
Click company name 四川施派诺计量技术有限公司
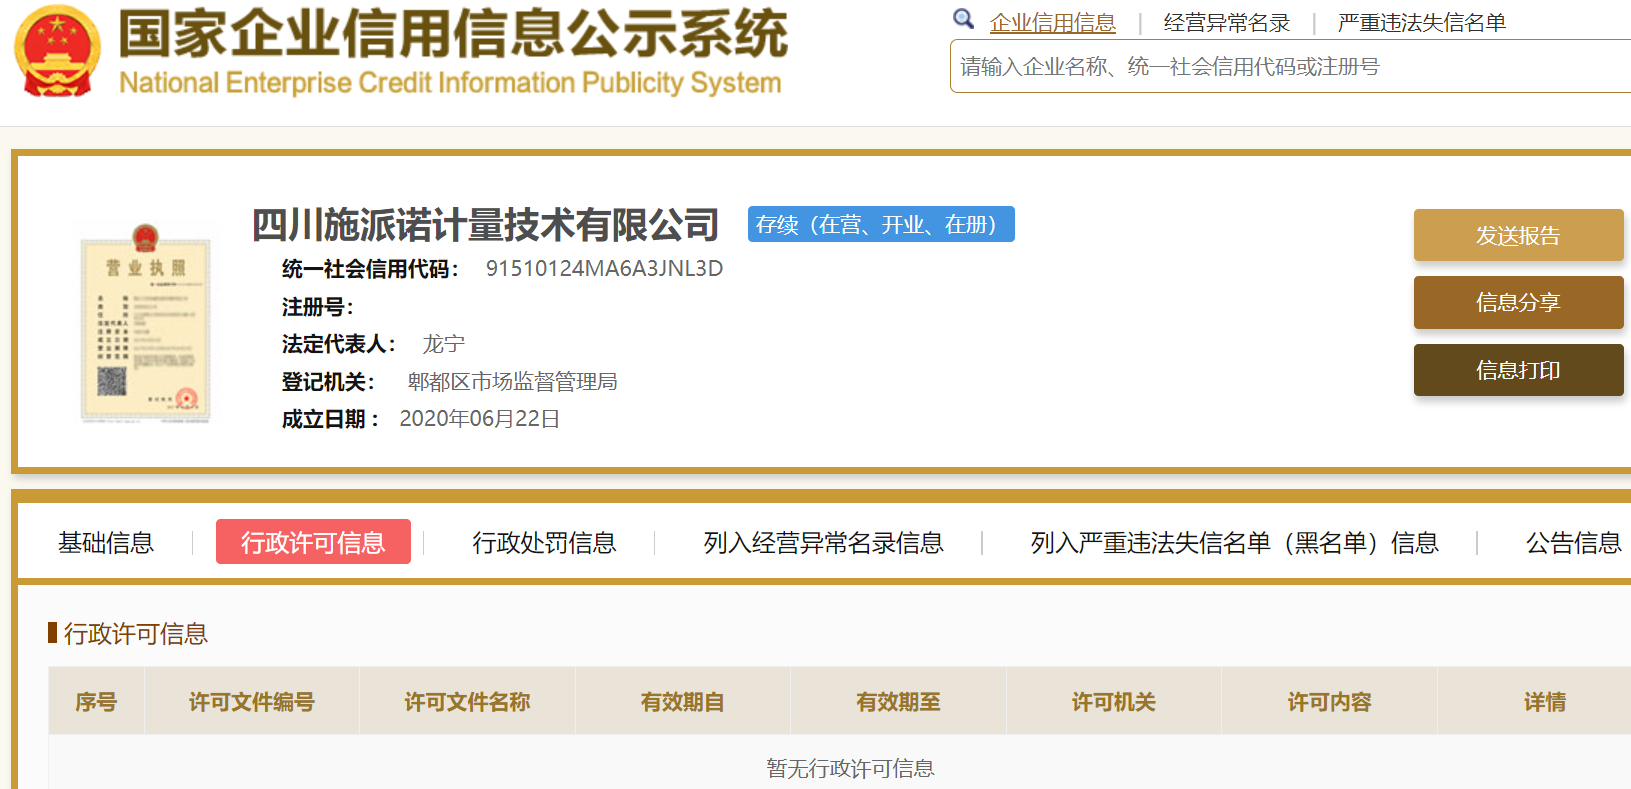tap(485, 225)
